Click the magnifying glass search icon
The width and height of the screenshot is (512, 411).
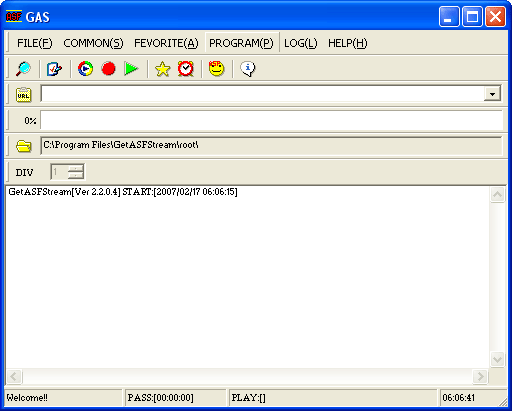tap(23, 69)
